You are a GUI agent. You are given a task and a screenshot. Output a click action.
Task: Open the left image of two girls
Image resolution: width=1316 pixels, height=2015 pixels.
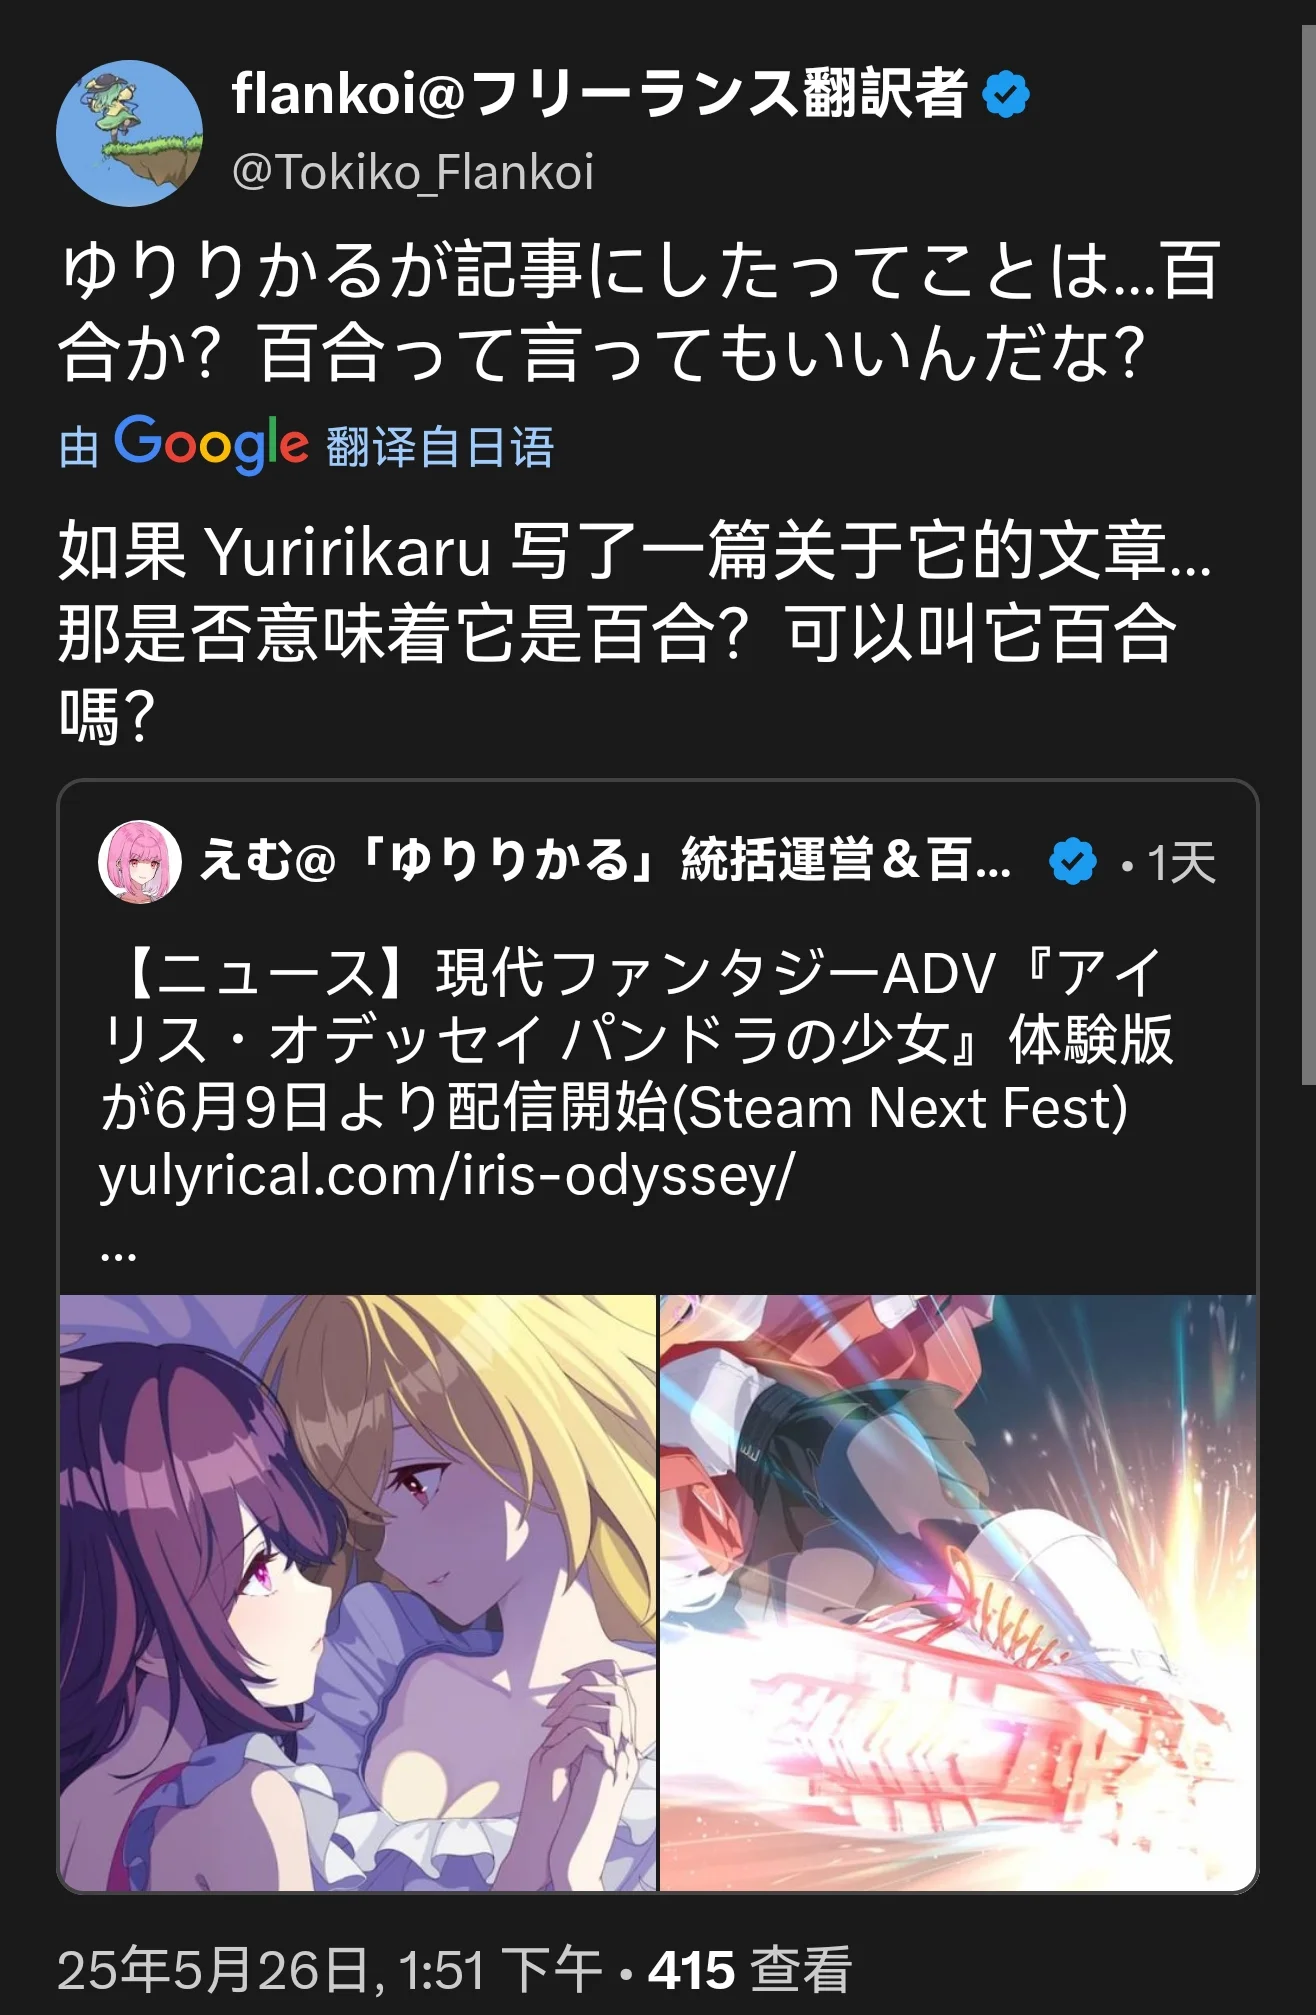click(358, 1592)
